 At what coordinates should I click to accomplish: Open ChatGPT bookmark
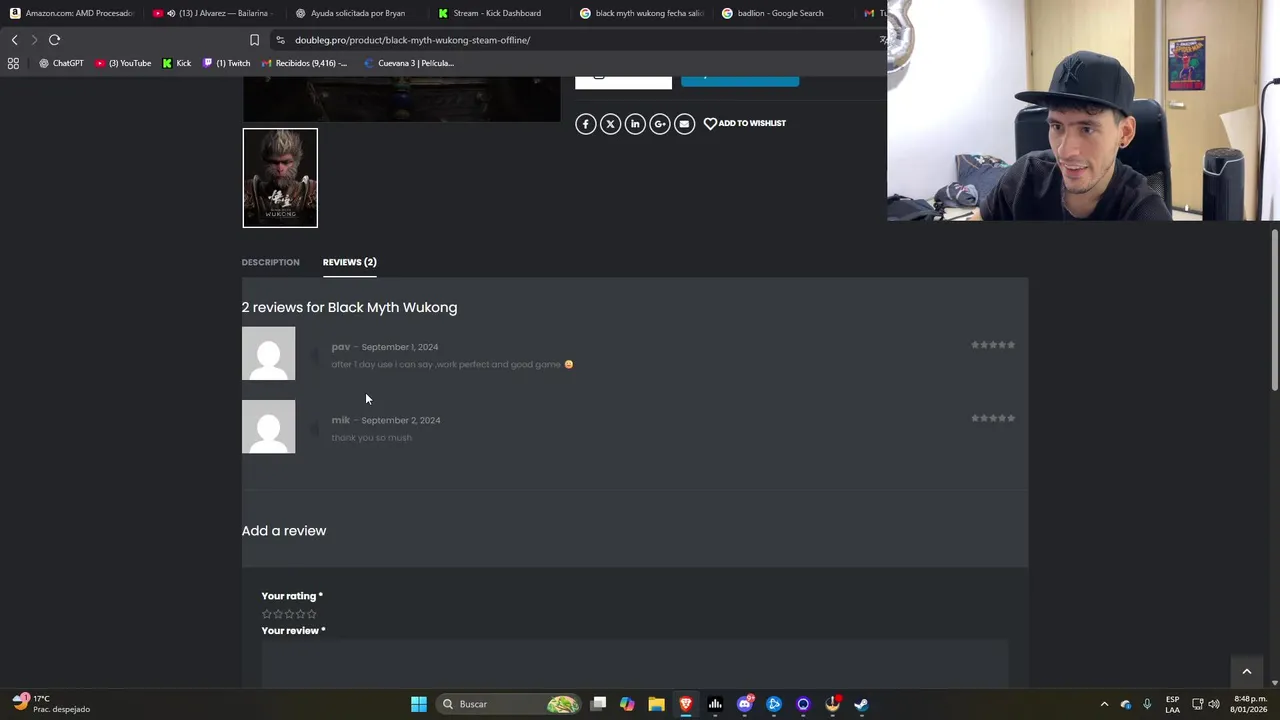(x=61, y=63)
